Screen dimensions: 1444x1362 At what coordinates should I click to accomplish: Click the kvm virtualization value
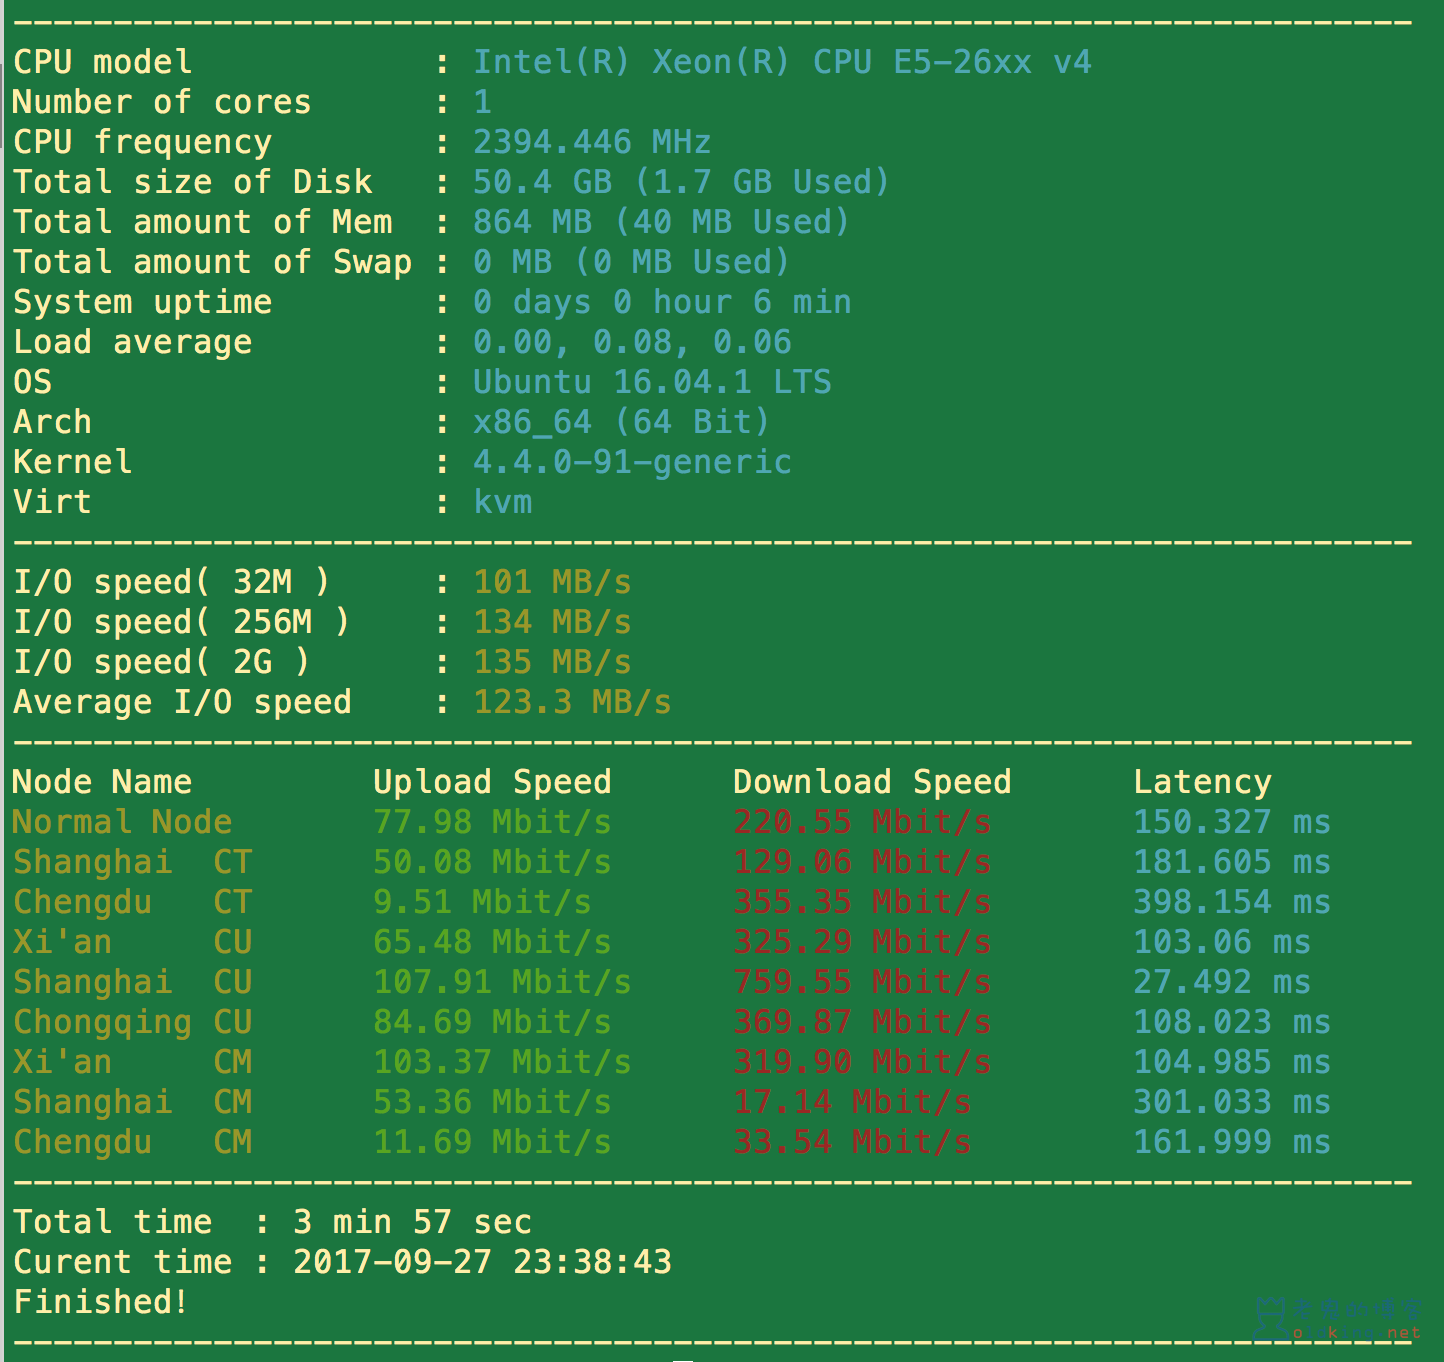[503, 502]
